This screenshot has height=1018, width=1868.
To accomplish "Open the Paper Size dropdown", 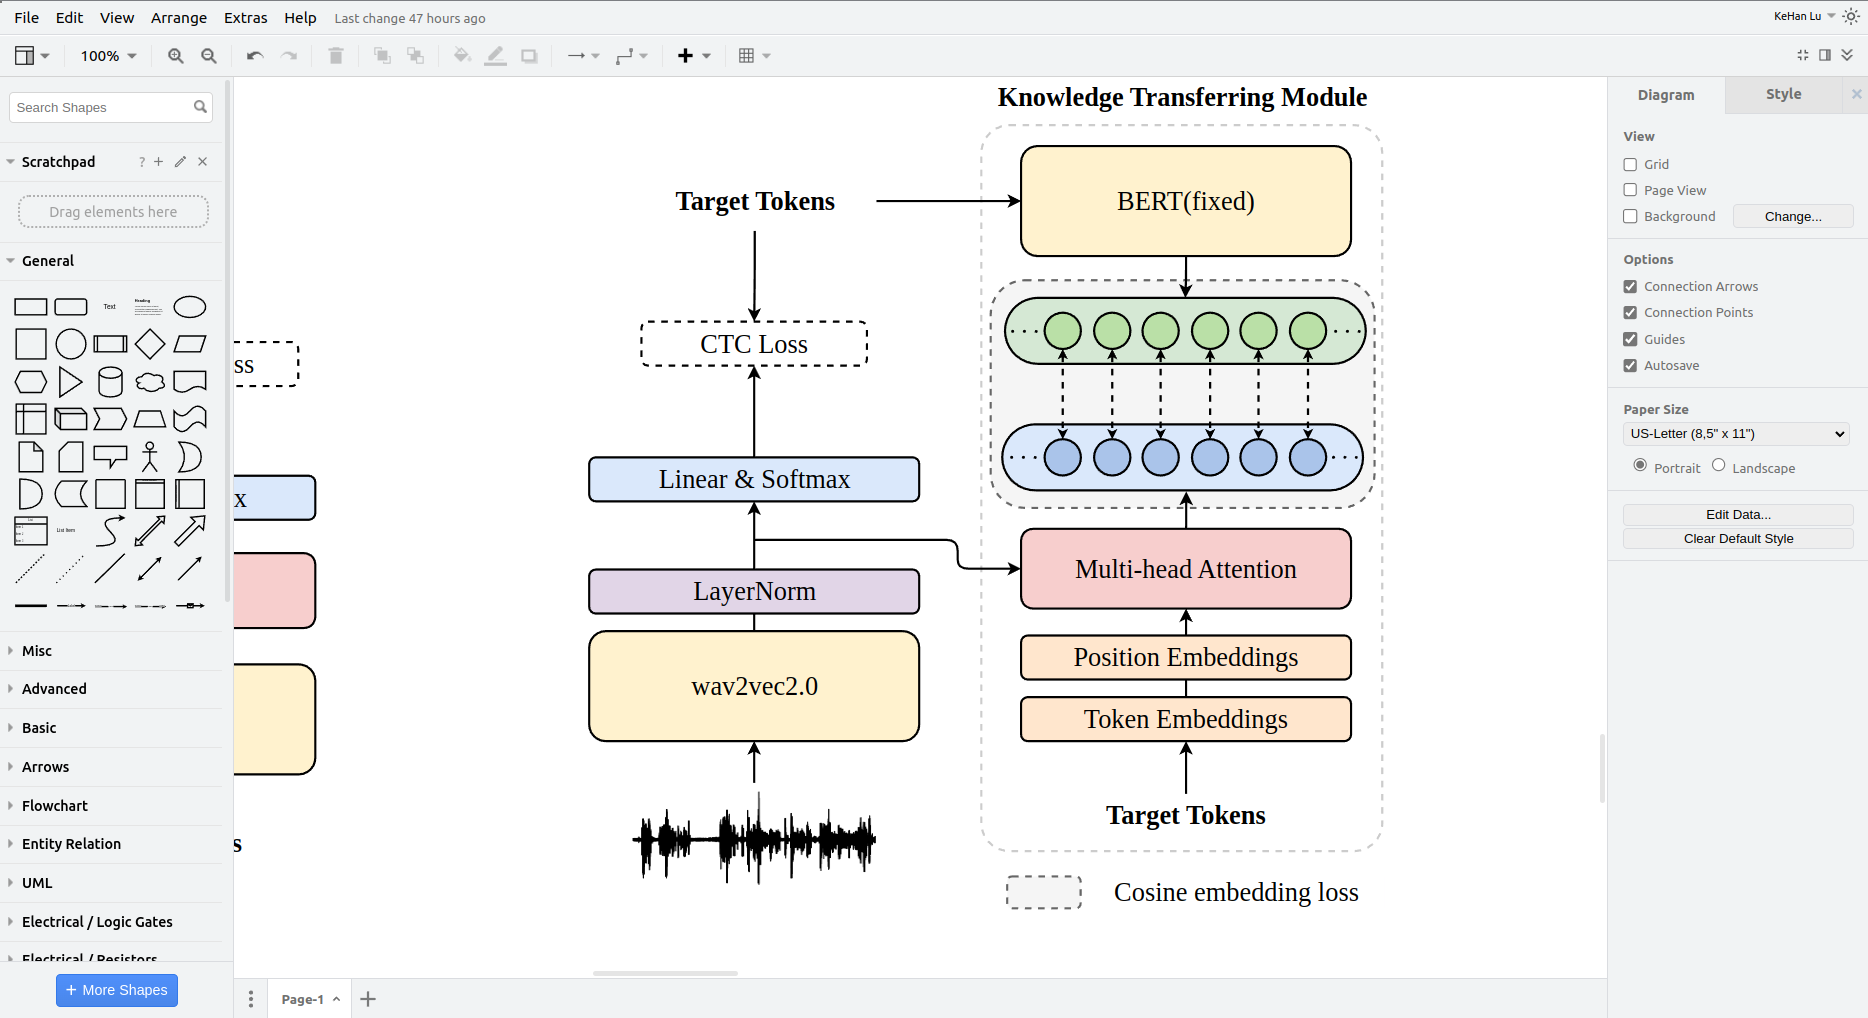I will (x=1736, y=434).
